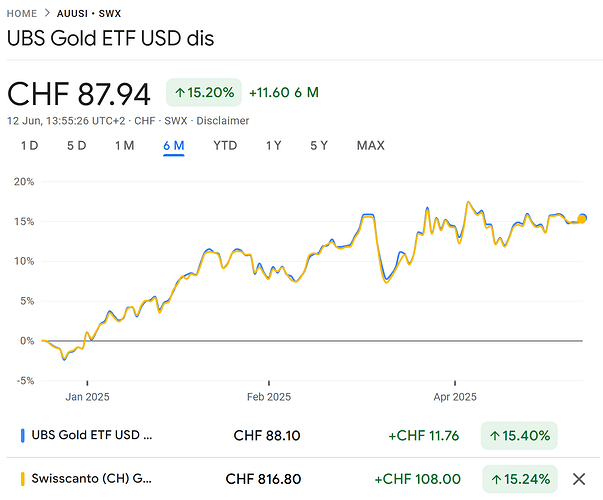Click the Feb 2025 axis label
603x500 pixels.
[x=269, y=397]
